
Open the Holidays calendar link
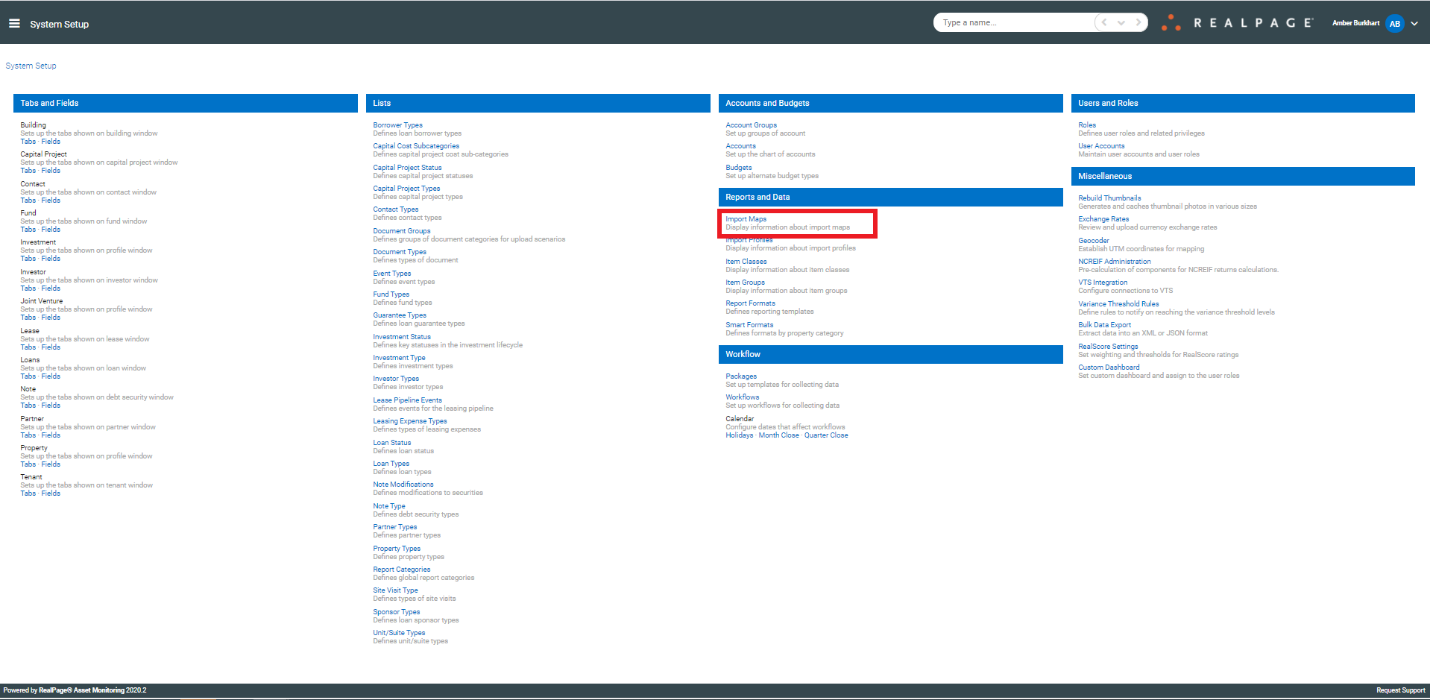click(739, 435)
